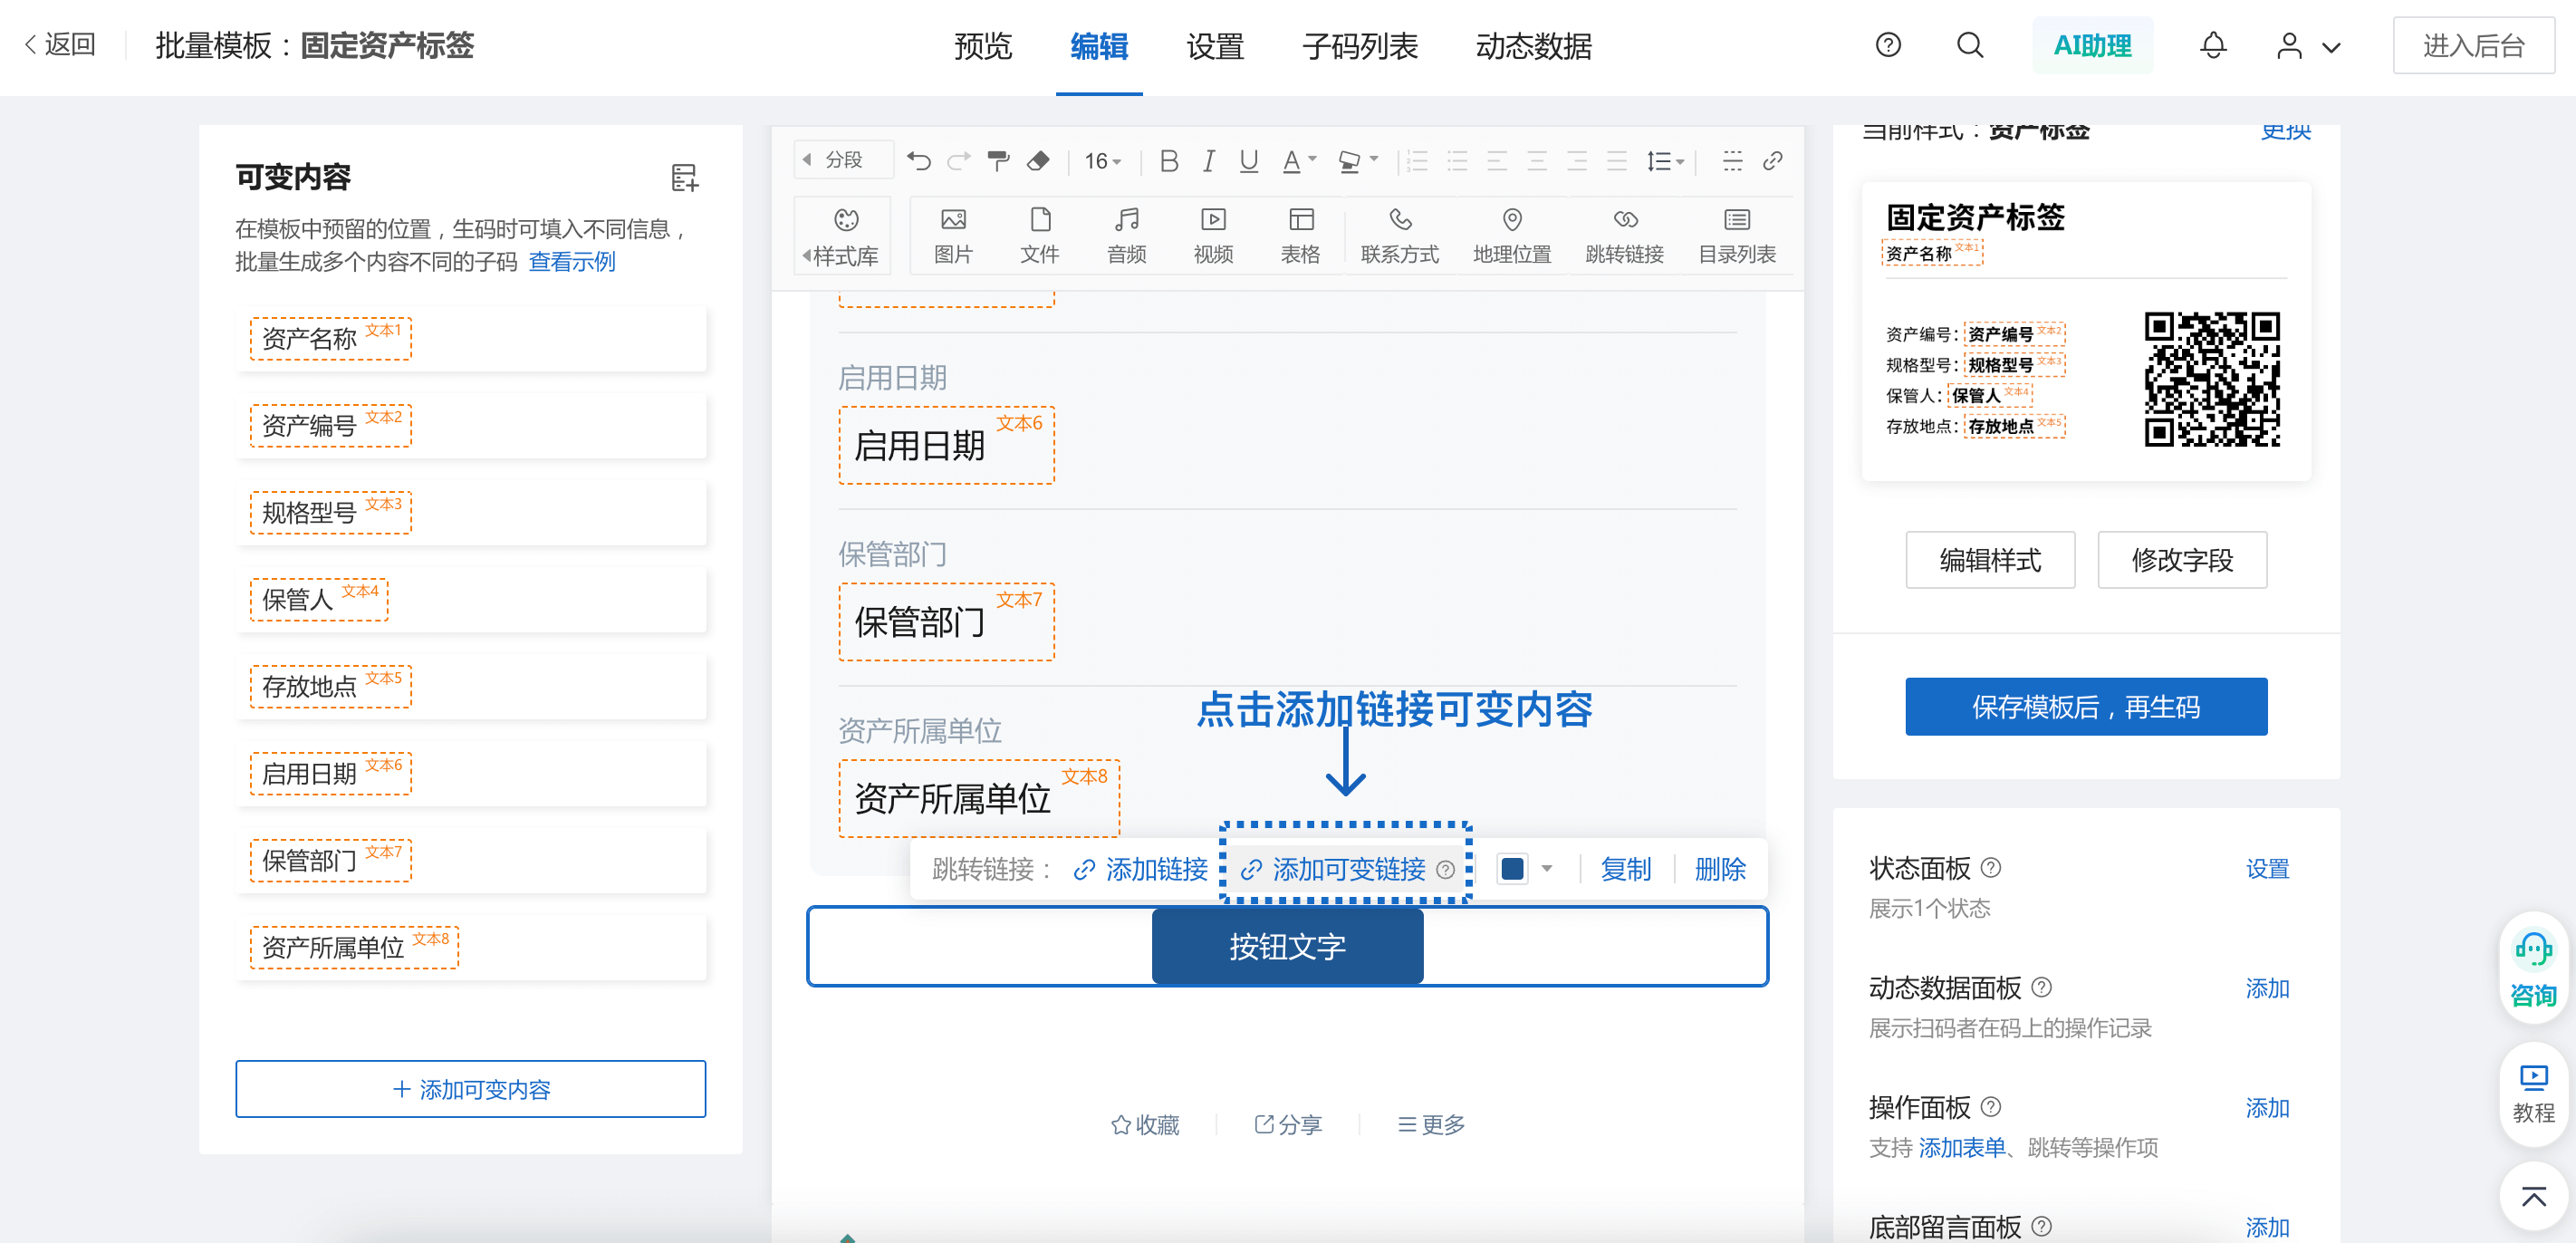The height and width of the screenshot is (1243, 2576).
Task: Open notifications via the bell icon
Action: coord(2212,45)
